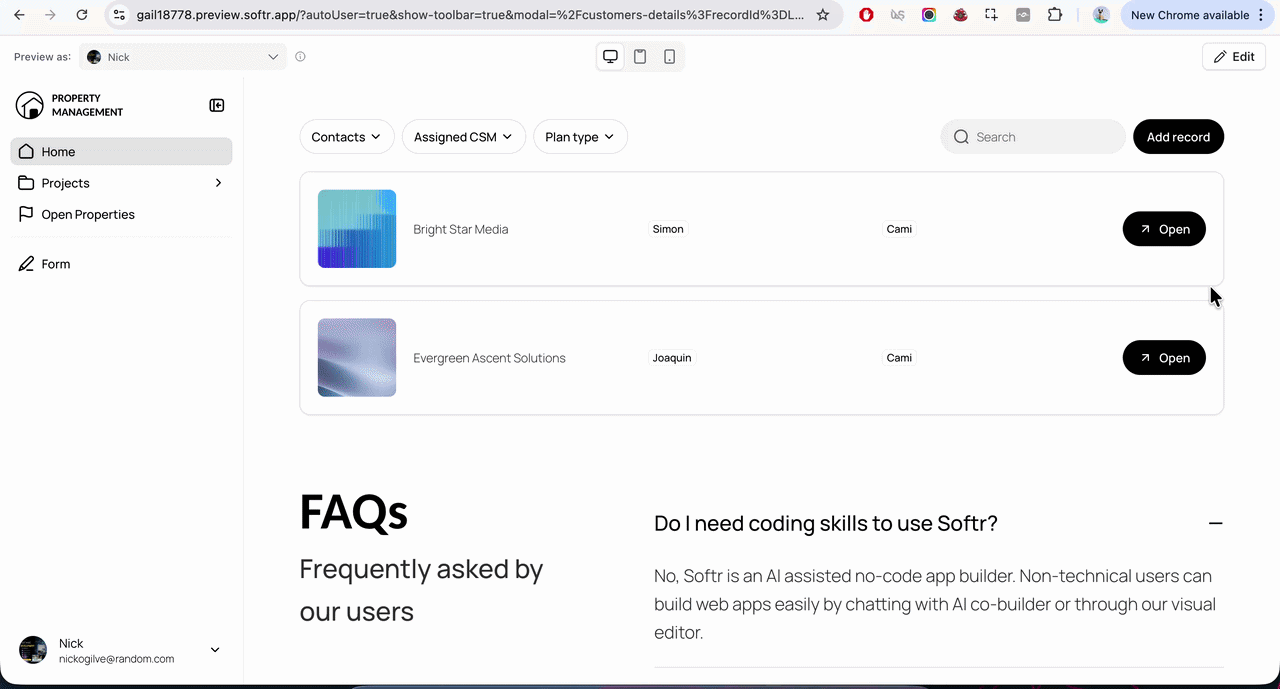Switch to mobile preview mode
Viewport: 1280px width, 689px height.
click(670, 57)
